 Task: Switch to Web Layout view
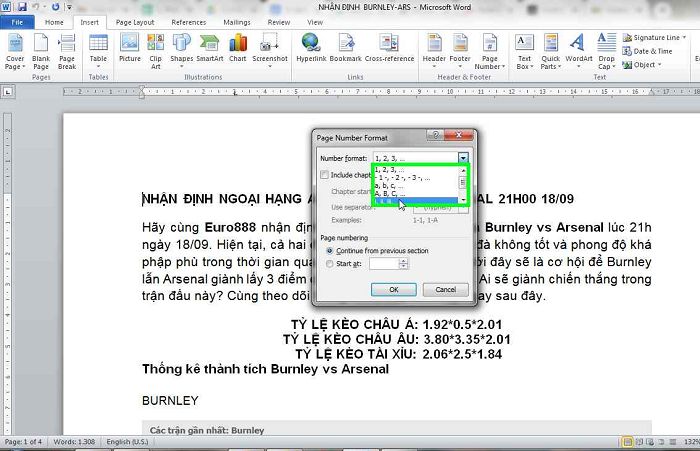point(650,442)
